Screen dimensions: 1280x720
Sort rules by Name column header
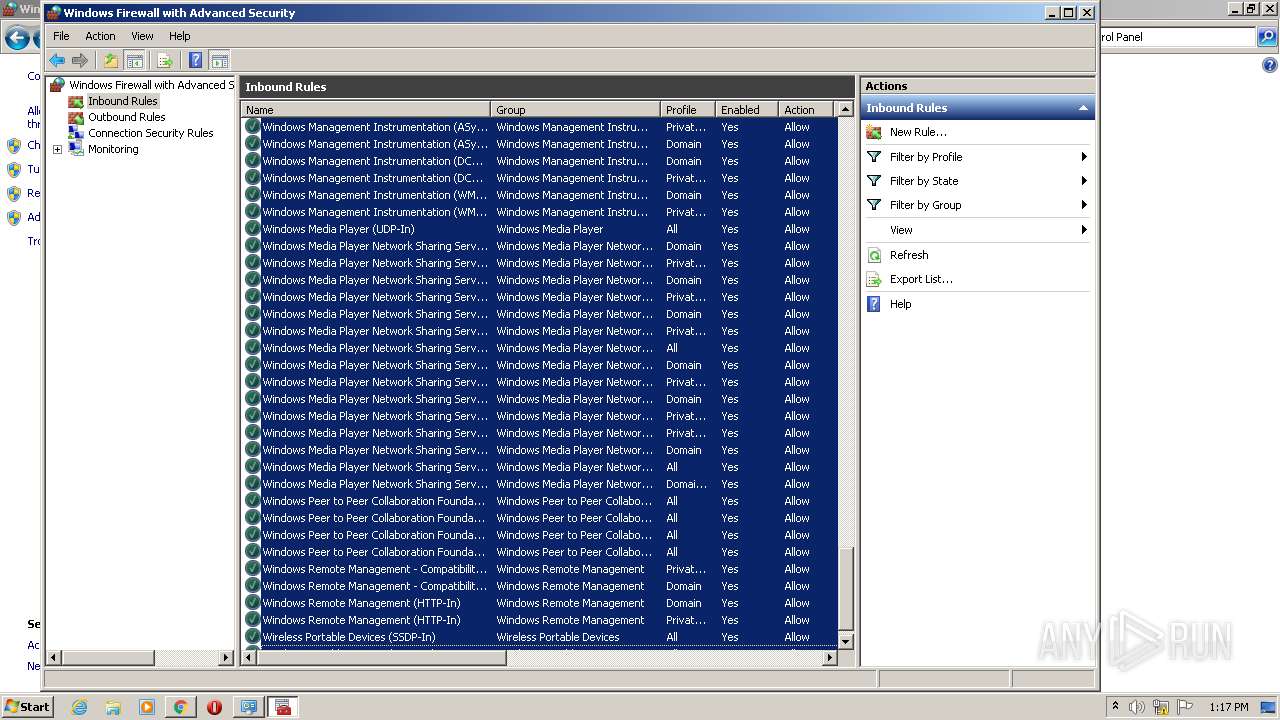(x=365, y=110)
